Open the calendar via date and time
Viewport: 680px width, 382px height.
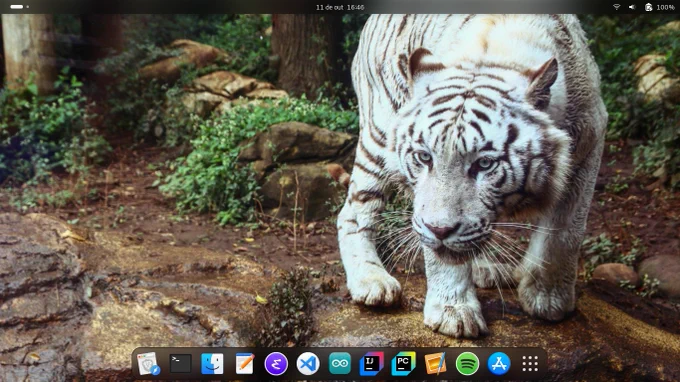[340, 7]
